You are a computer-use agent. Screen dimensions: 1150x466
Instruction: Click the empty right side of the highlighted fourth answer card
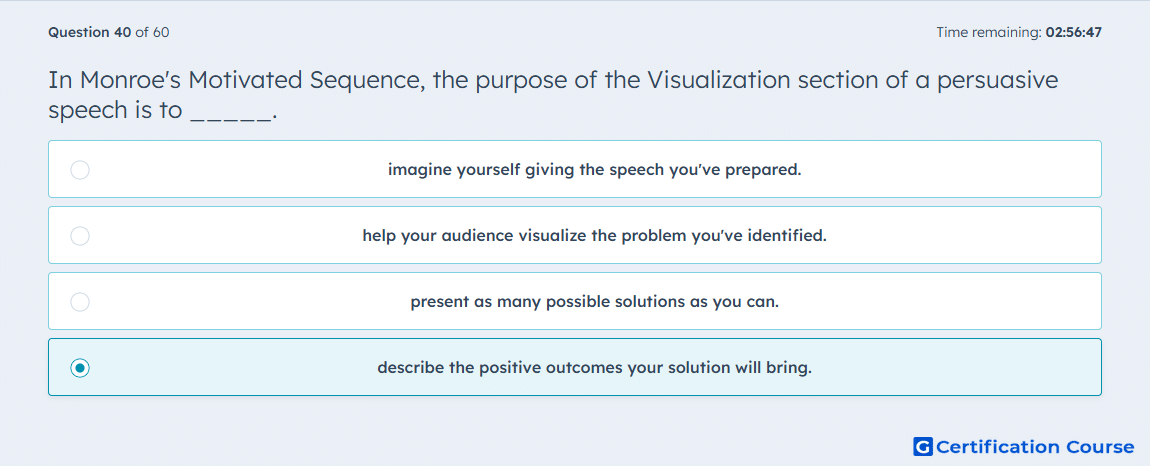953,367
